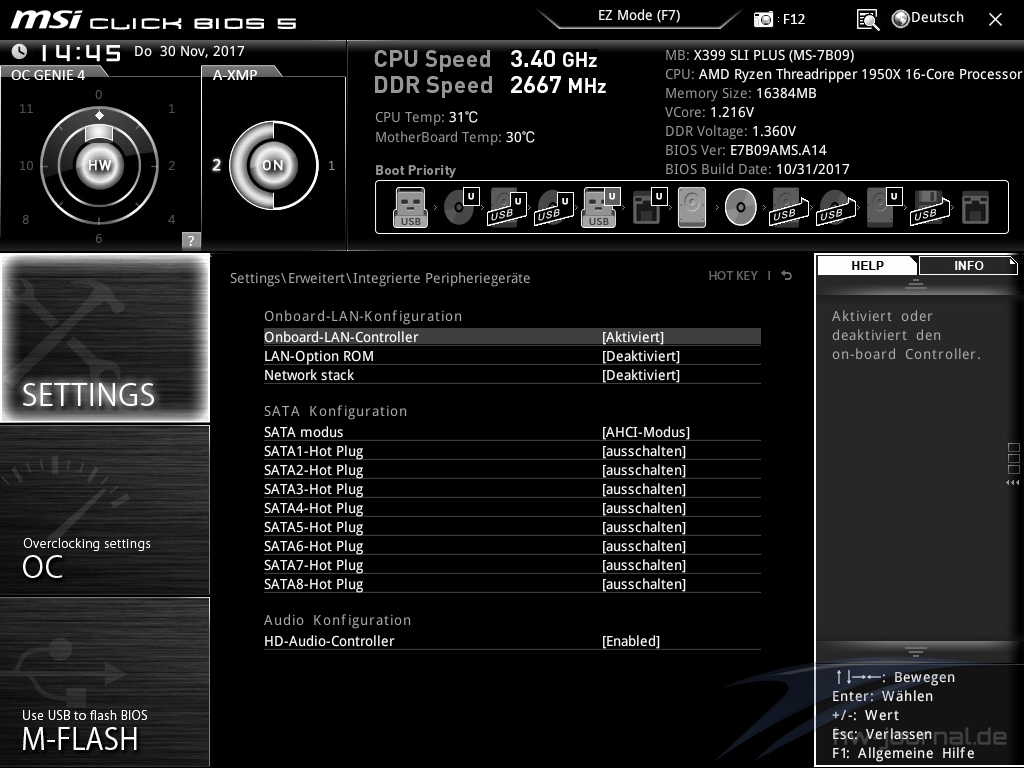Screen dimensions: 1024x768
Task: Select eleventh boot device, UEFI hard disk
Action: coord(884,207)
